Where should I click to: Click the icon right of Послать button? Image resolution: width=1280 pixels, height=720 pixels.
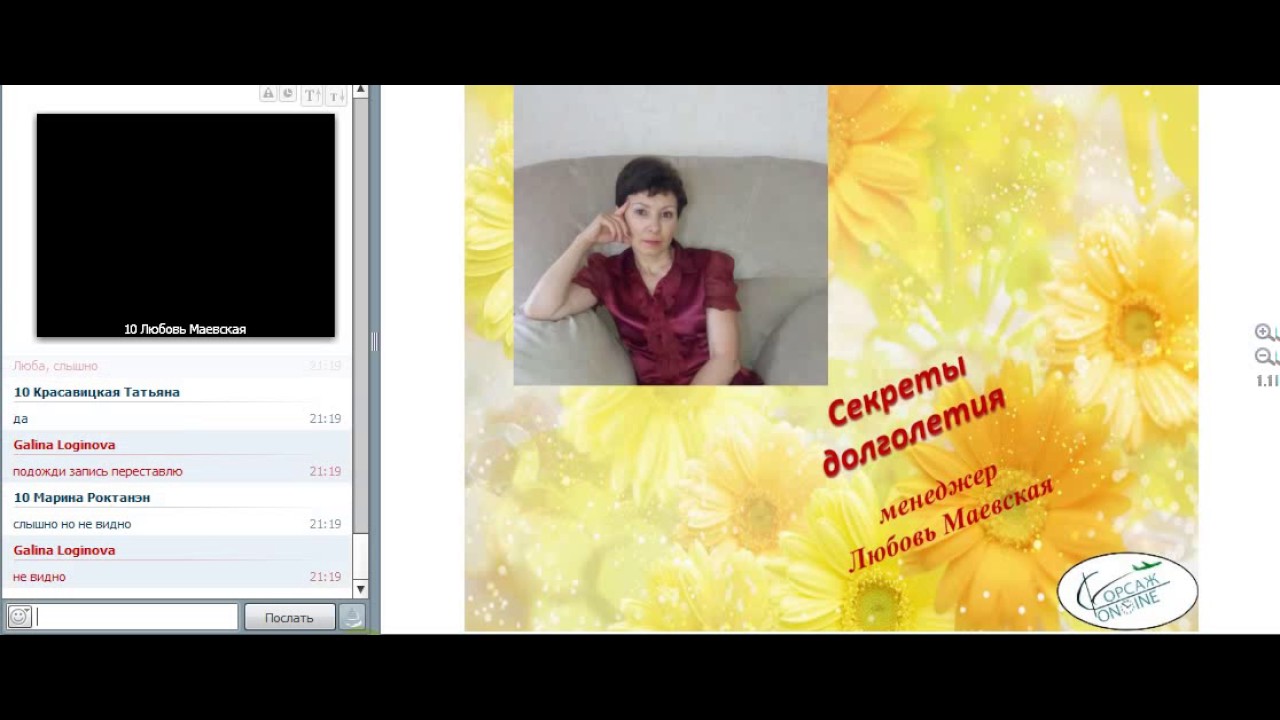click(352, 617)
